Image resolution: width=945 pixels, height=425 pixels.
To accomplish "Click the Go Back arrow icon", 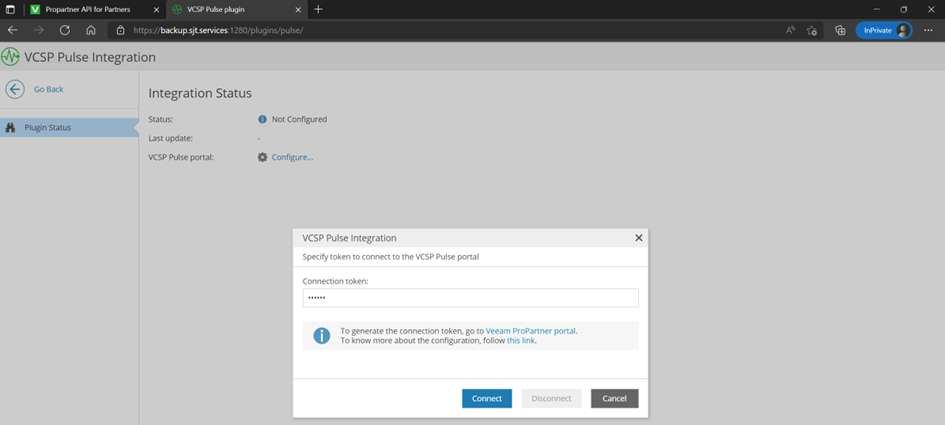I will coord(15,89).
